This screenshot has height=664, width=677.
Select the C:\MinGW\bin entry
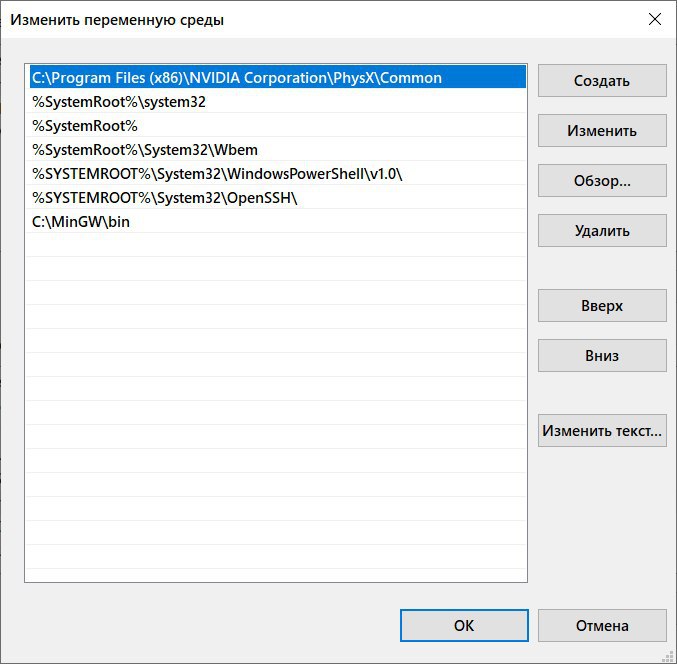point(81,221)
